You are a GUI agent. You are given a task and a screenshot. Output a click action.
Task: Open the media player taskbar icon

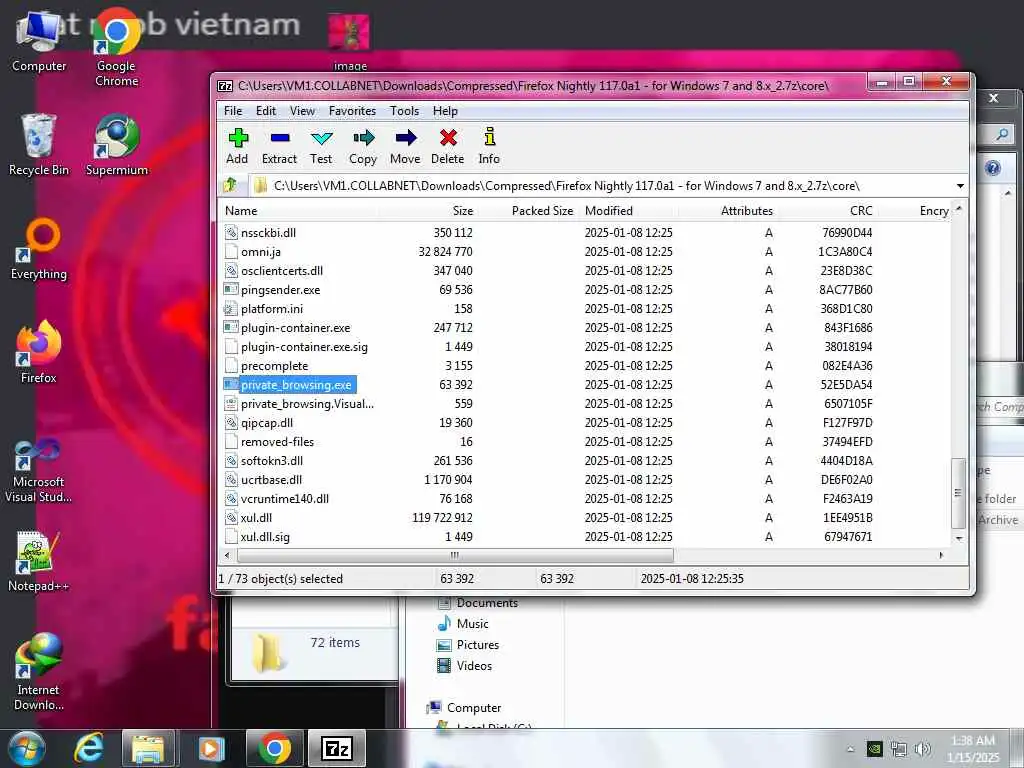click(x=210, y=748)
